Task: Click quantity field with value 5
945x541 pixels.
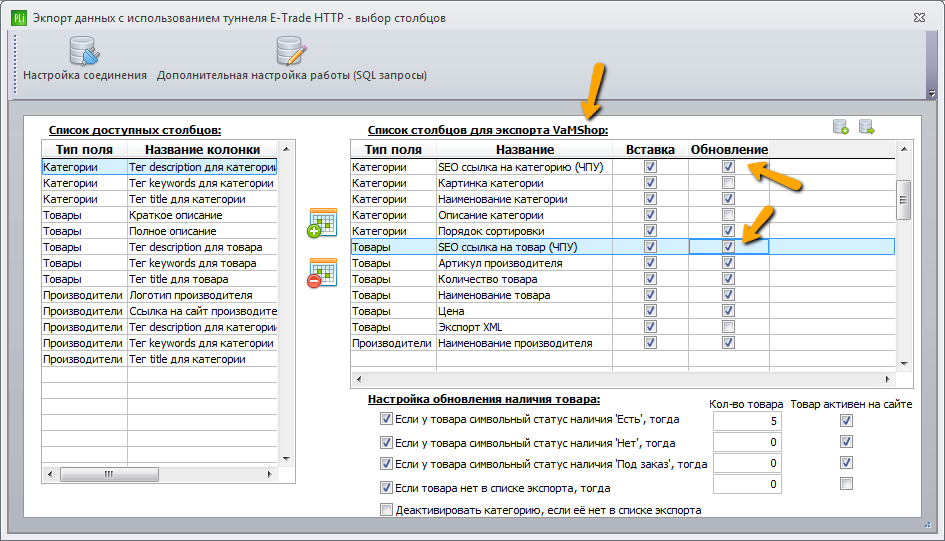Action: point(747,421)
